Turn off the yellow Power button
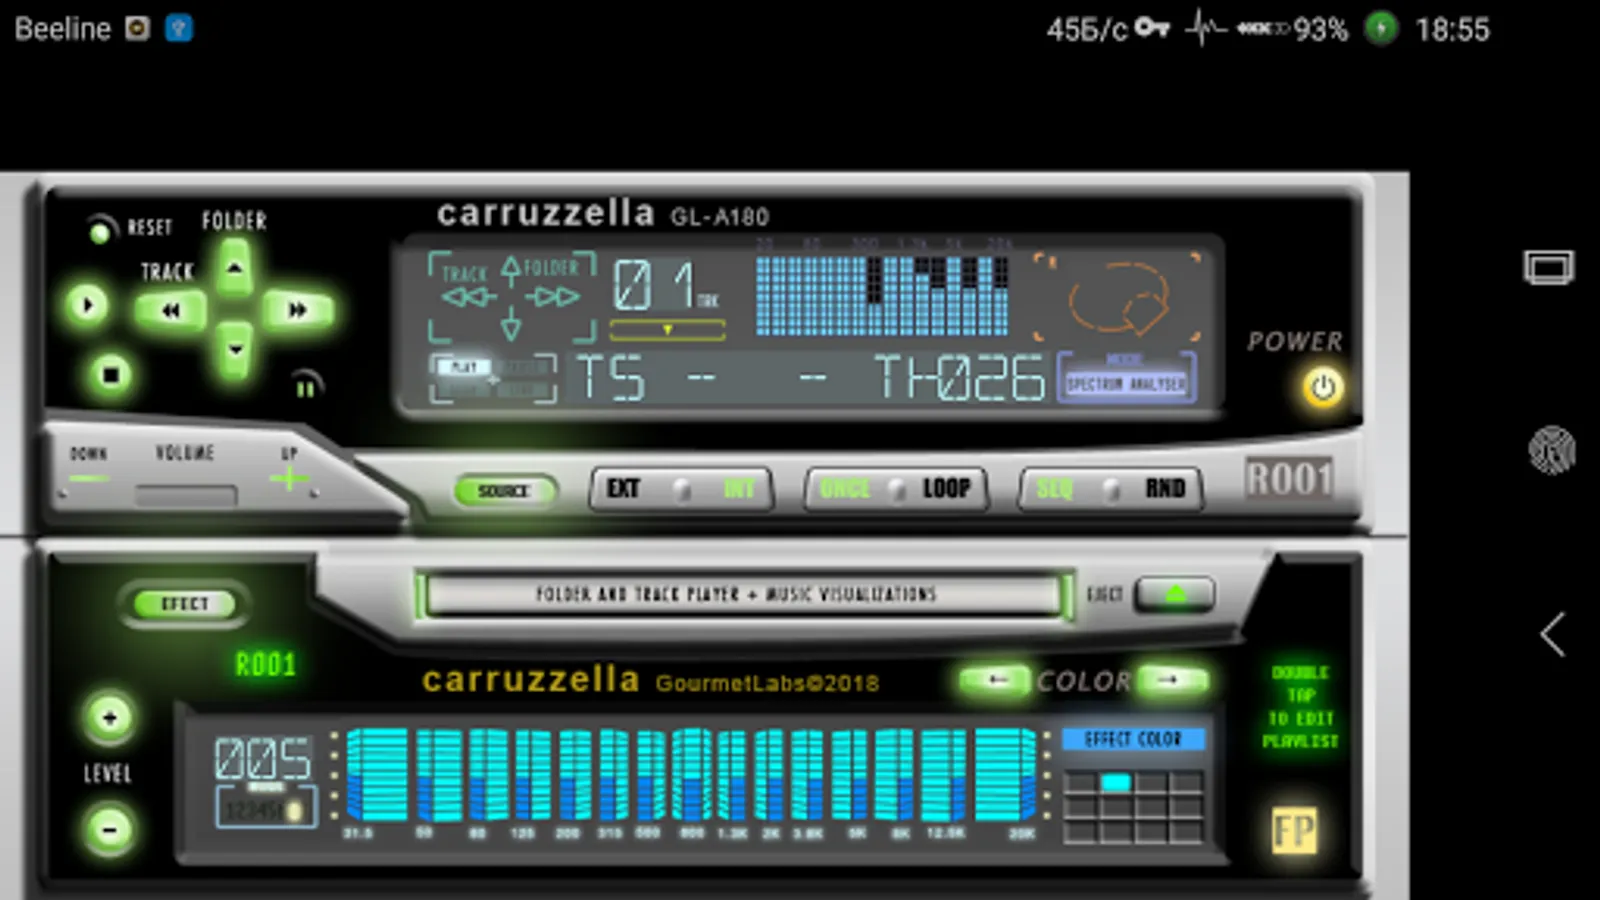This screenshot has width=1600, height=900. click(1322, 387)
